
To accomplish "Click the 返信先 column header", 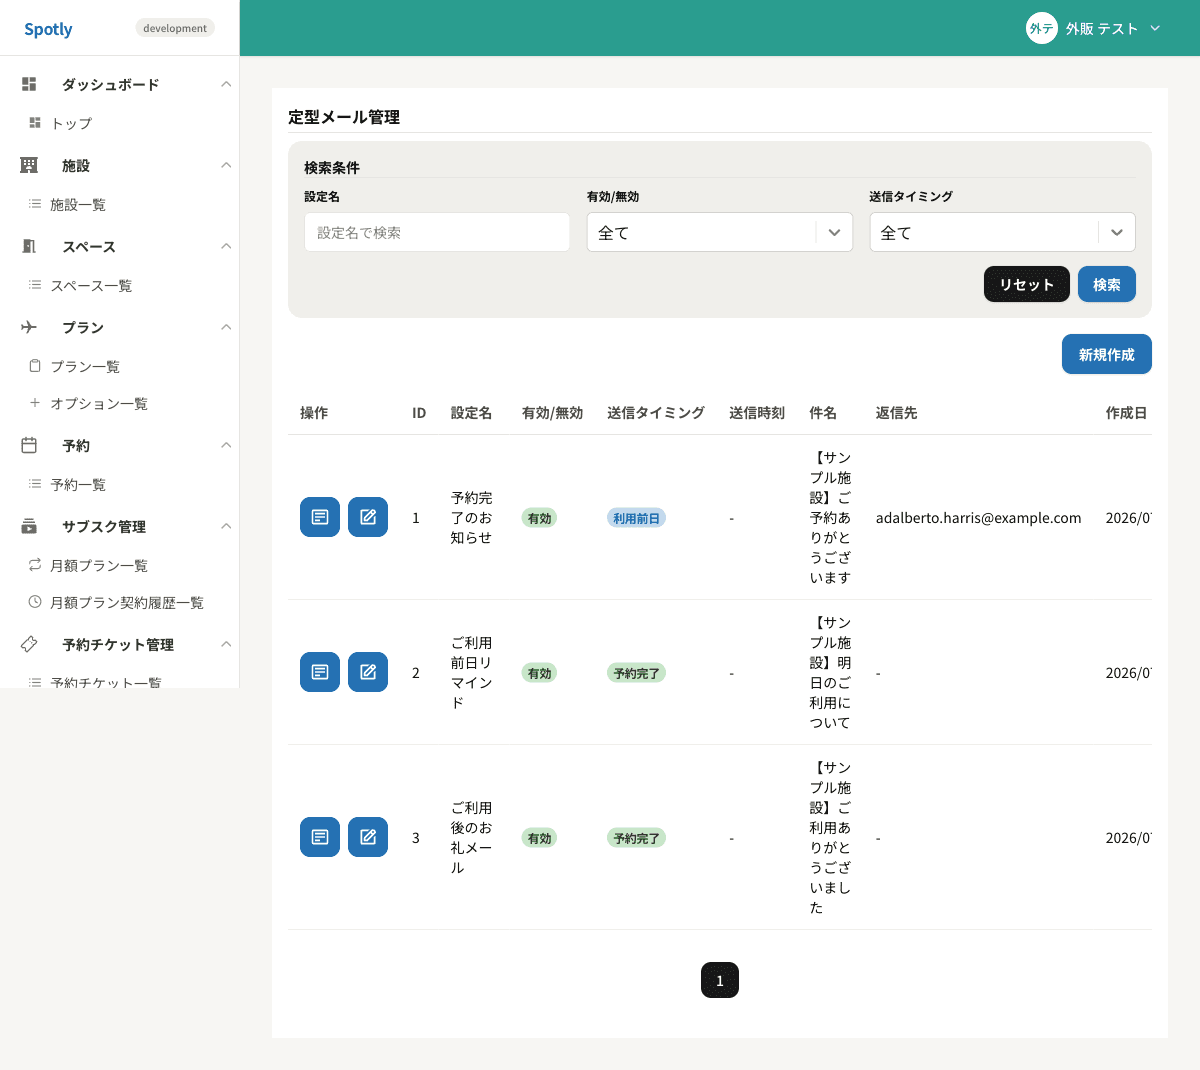I will pos(896,412).
